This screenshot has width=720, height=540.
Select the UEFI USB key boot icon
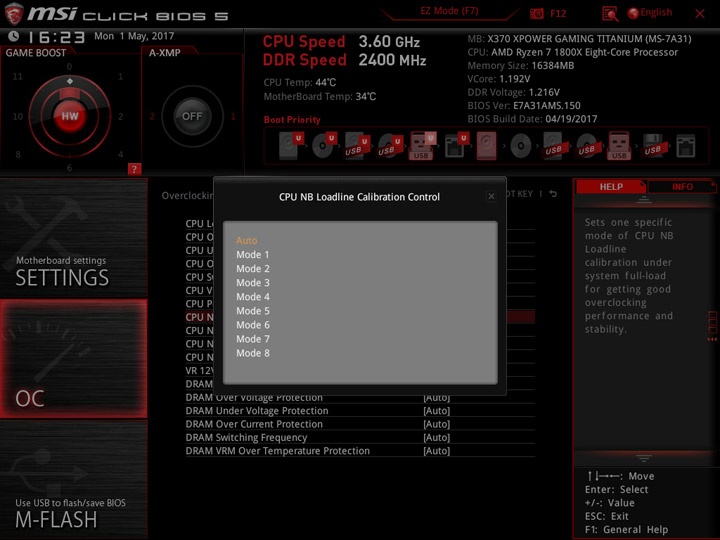422,146
